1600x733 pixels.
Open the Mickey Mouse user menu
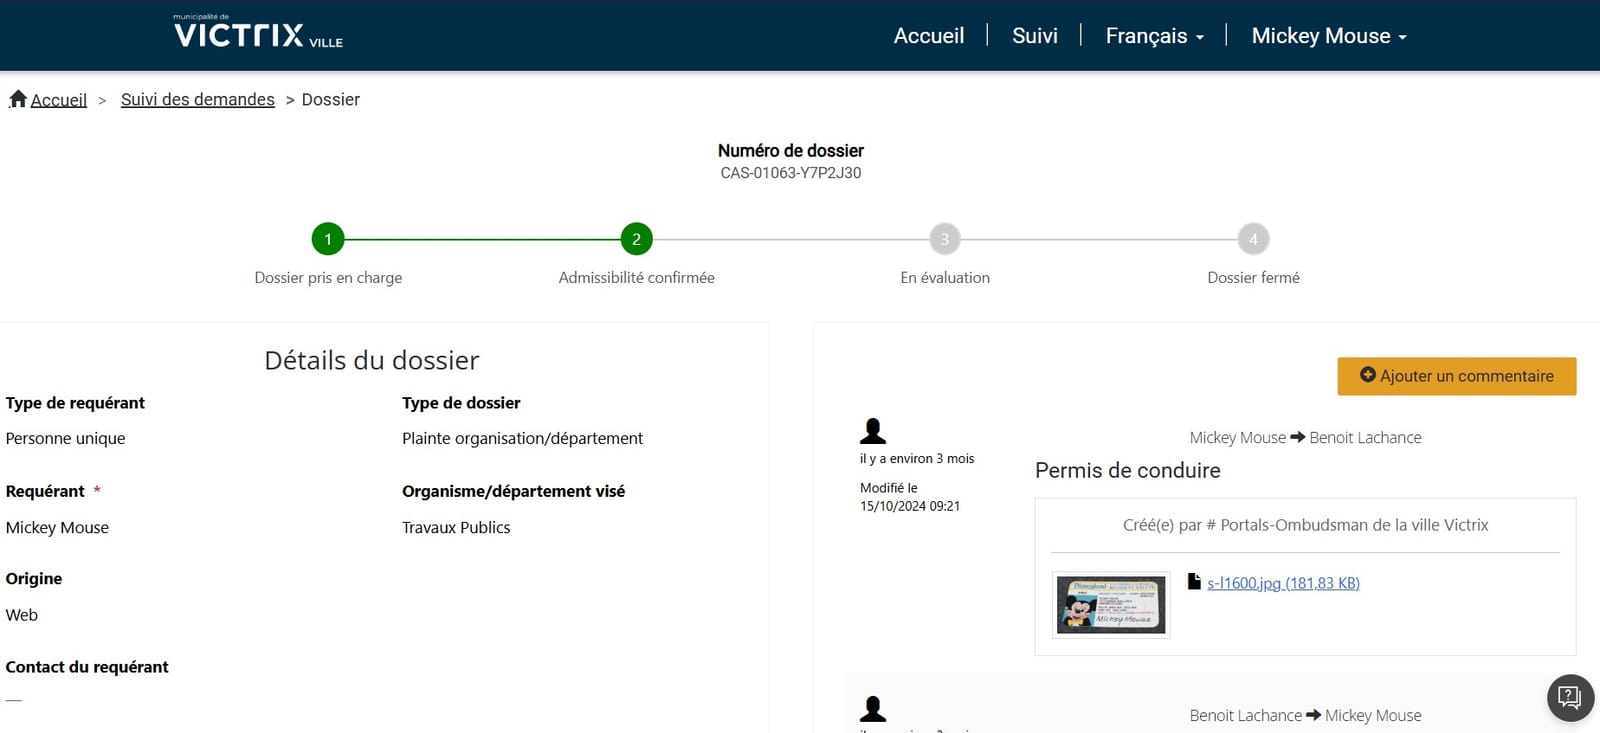pyautogui.click(x=1329, y=36)
